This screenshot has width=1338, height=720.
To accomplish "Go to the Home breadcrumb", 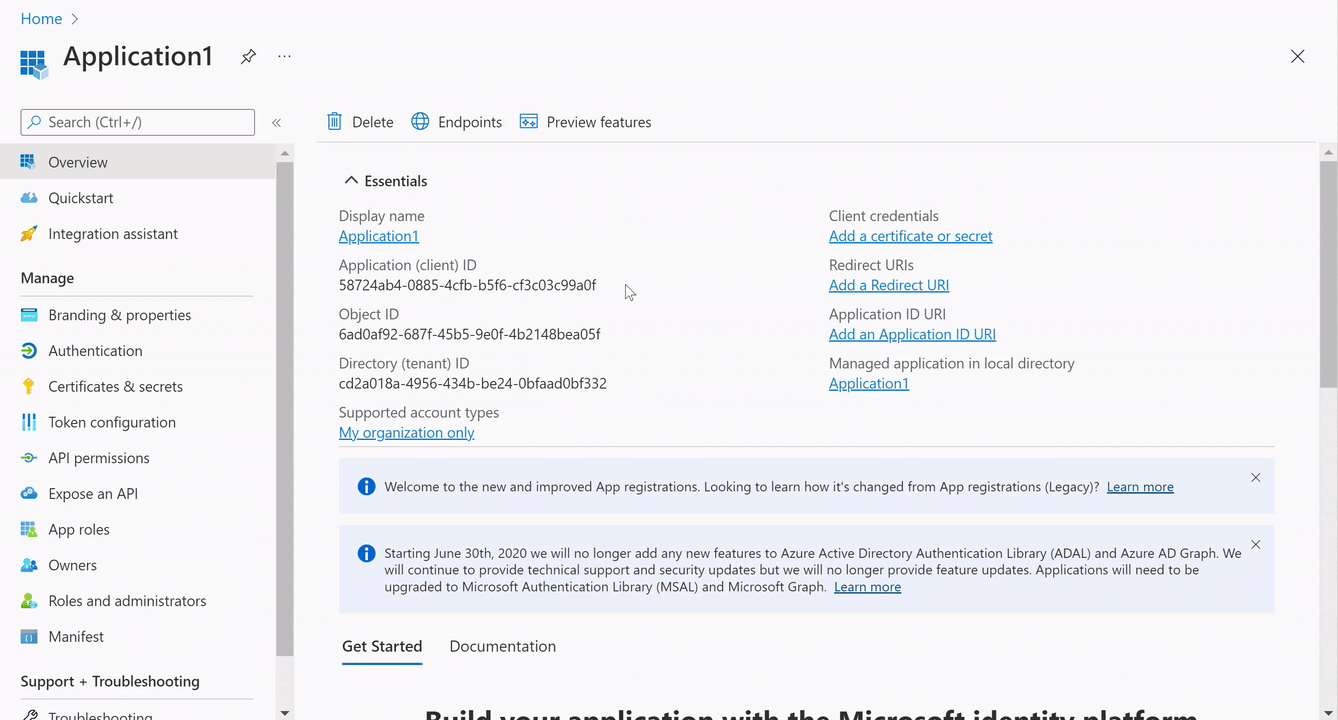I will pyautogui.click(x=41, y=19).
